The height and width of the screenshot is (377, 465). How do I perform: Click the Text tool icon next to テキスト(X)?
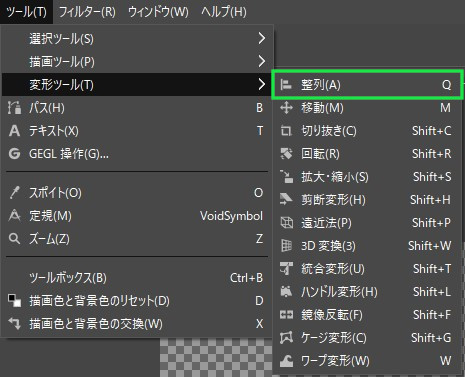[x=14, y=131]
